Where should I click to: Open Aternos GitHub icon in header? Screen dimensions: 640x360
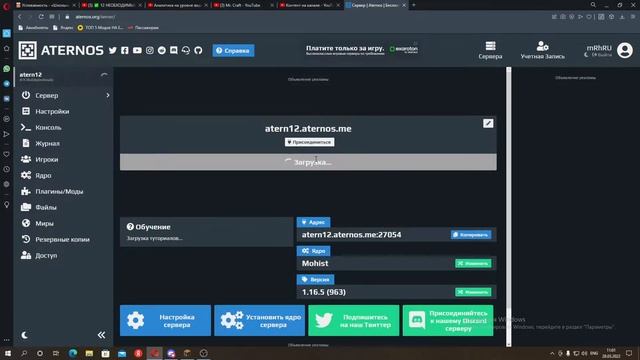[x=198, y=51]
